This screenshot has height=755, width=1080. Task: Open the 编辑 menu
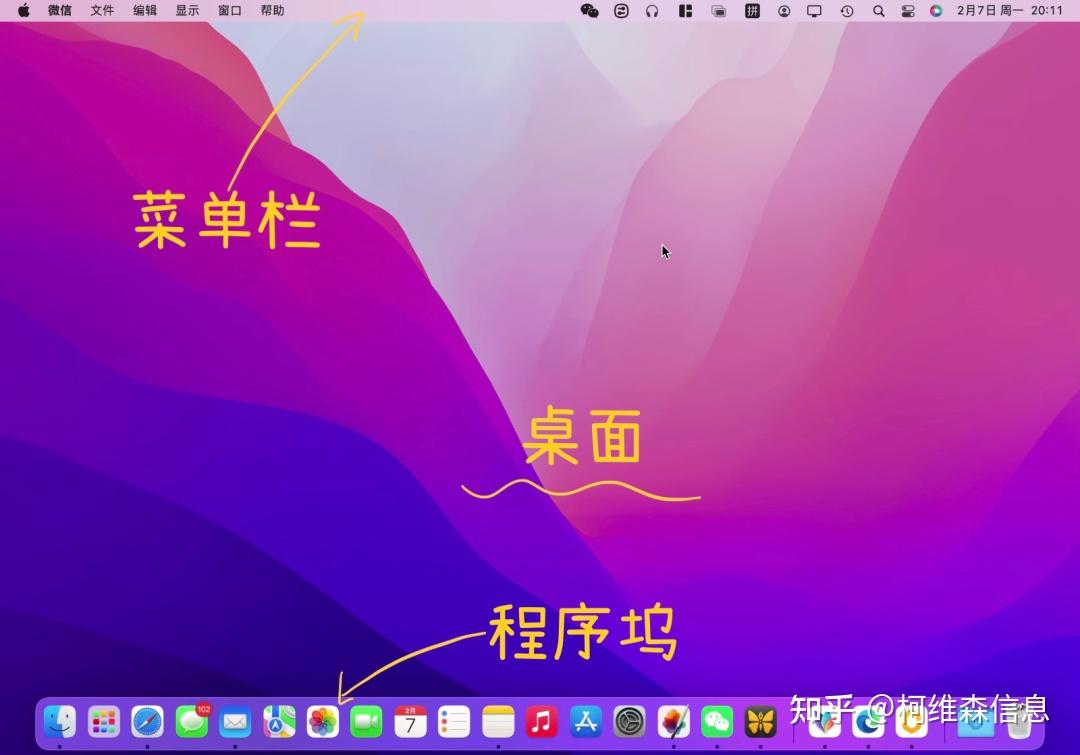point(145,10)
